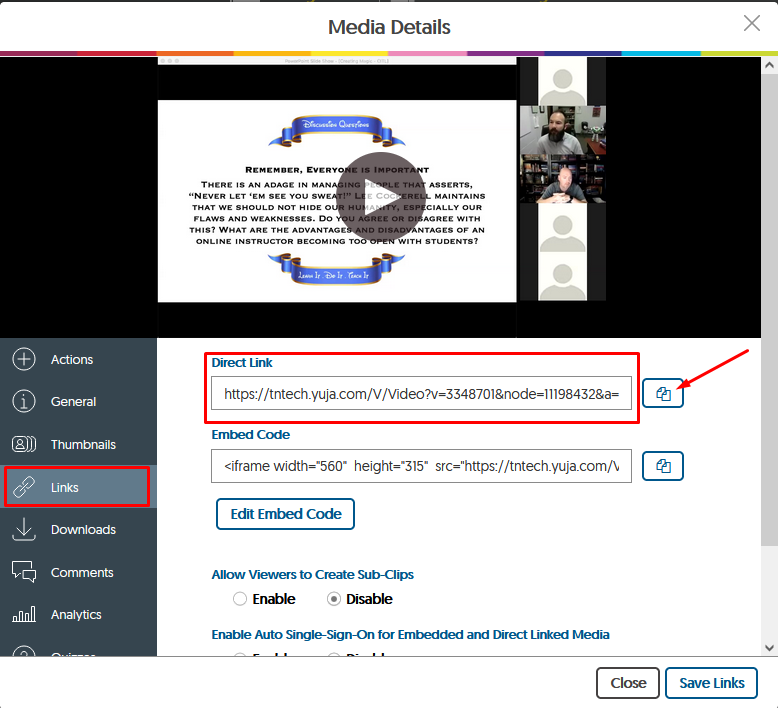This screenshot has width=778, height=708.
Task: Click the Downloads arrow icon in sidebar
Action: 24,530
